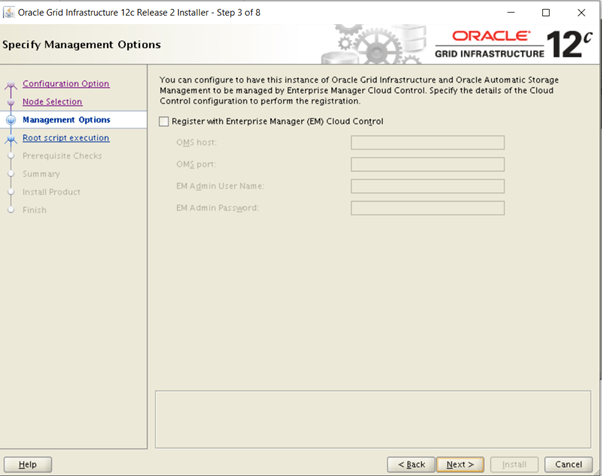Focus the EM Admin User Name field

427,186
